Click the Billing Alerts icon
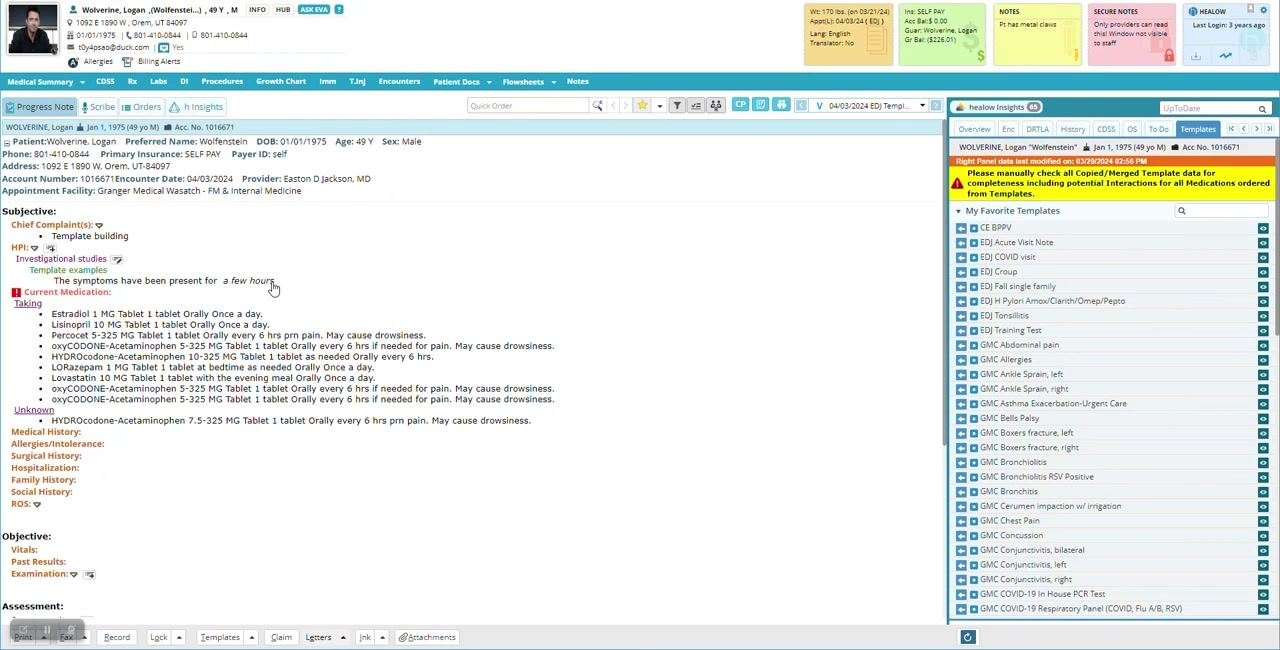This screenshot has width=1280, height=650. tap(126, 62)
